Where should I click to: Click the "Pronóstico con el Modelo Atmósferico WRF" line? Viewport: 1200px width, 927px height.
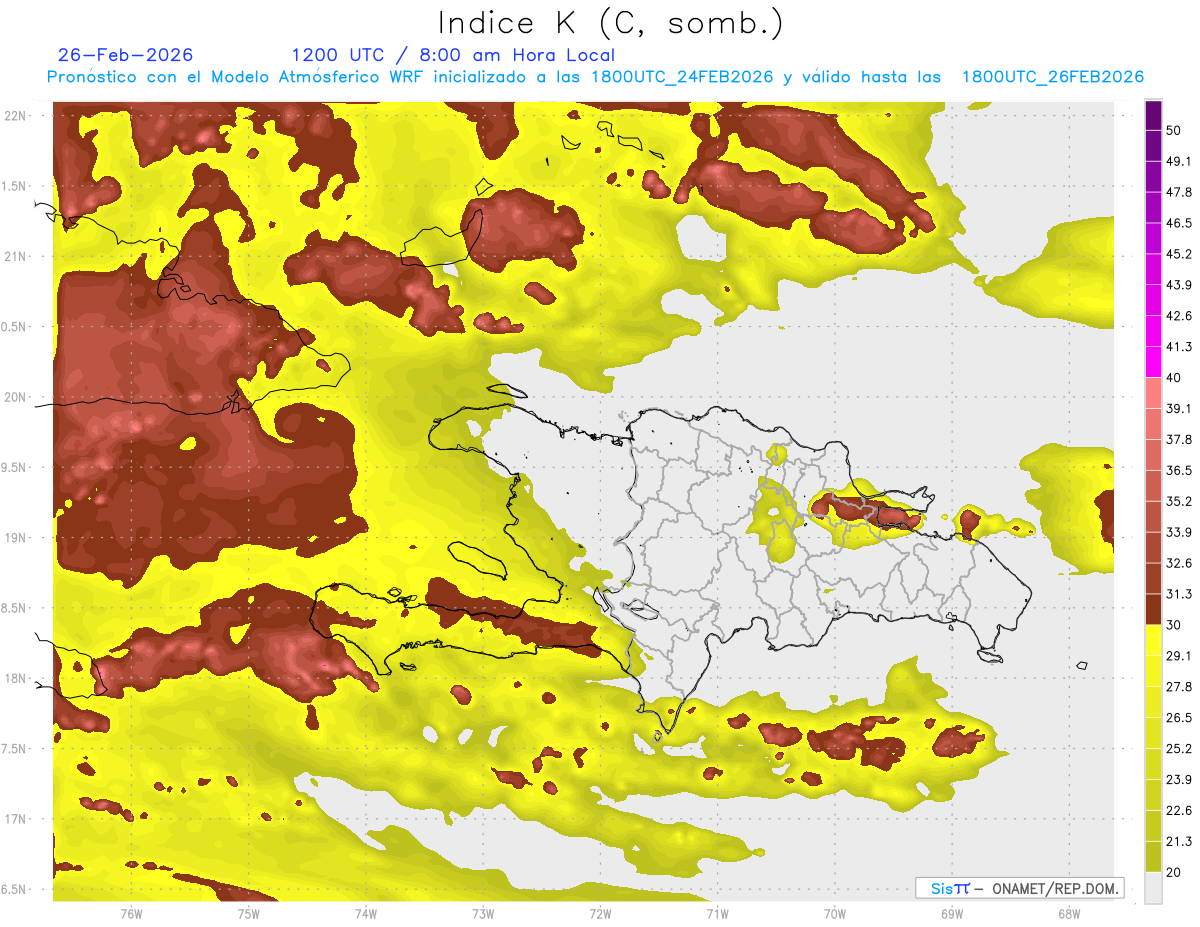point(595,77)
